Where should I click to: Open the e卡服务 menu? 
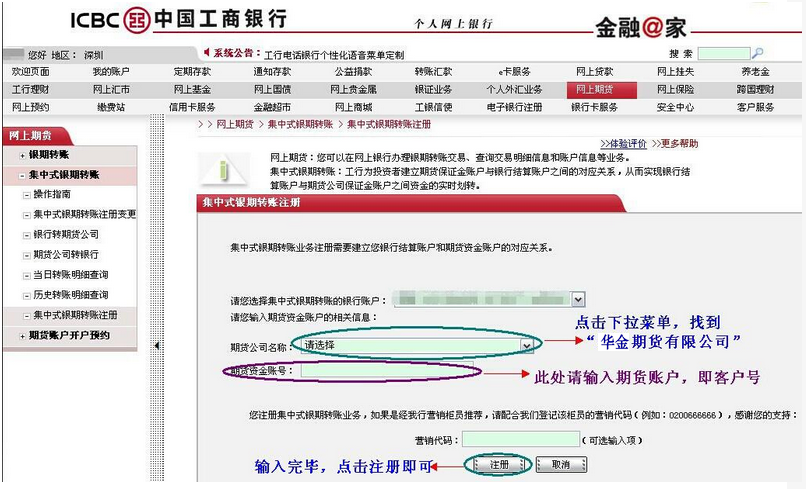(514, 71)
